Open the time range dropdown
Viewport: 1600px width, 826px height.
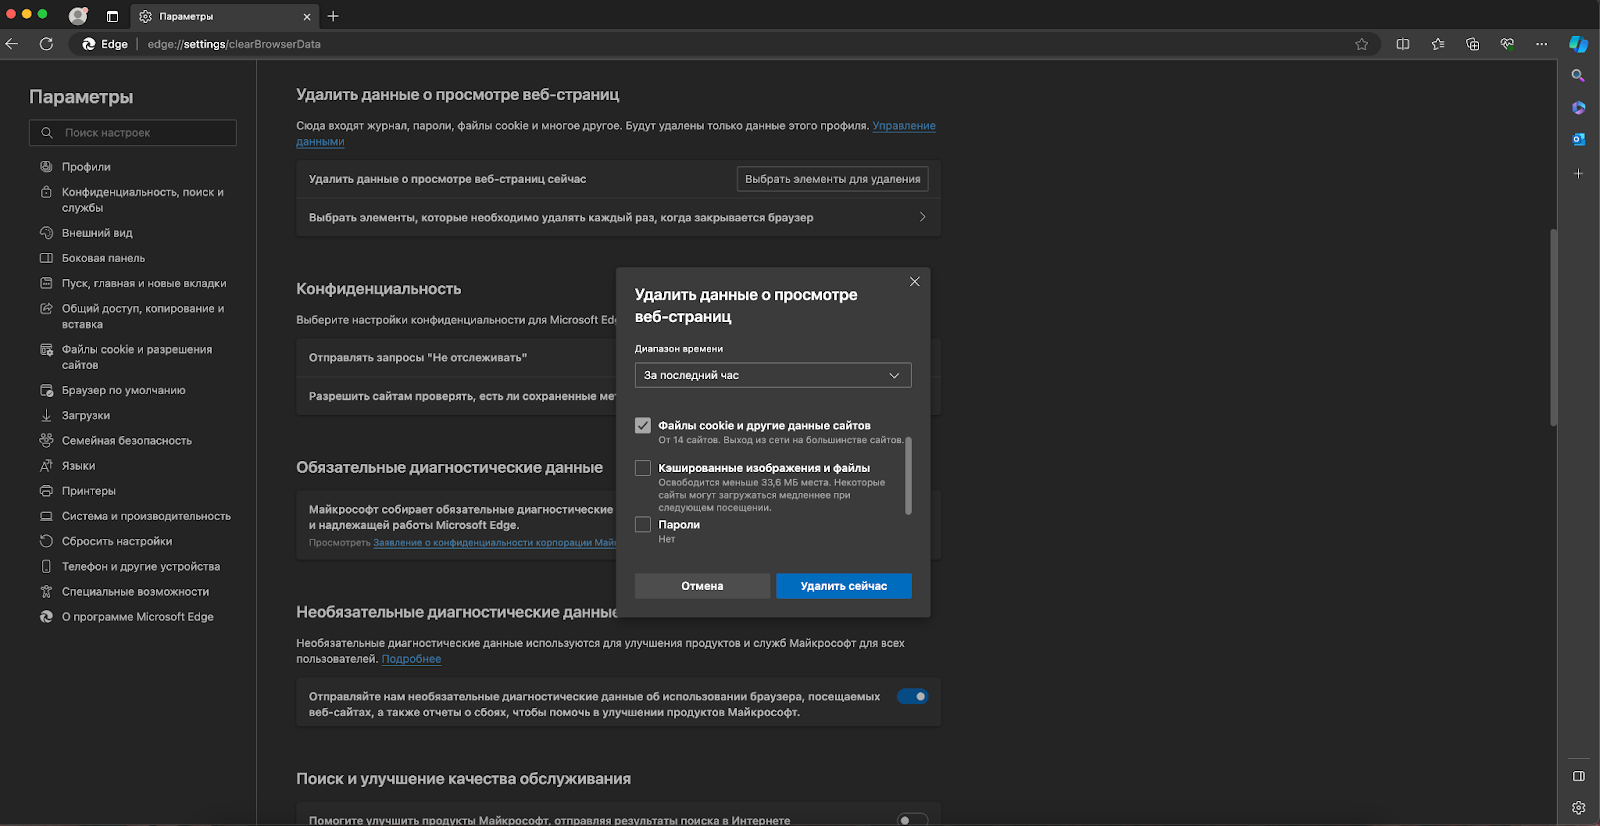[772, 375]
